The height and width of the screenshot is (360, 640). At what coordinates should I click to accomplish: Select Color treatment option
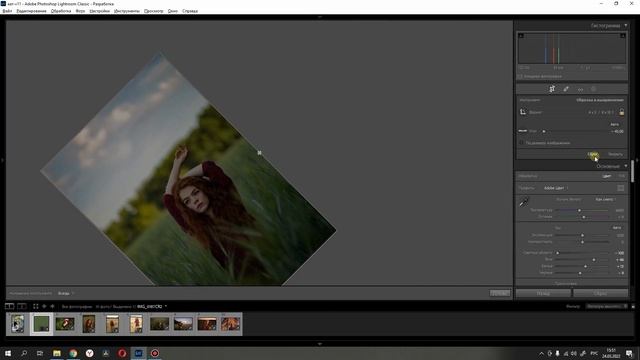[607, 176]
